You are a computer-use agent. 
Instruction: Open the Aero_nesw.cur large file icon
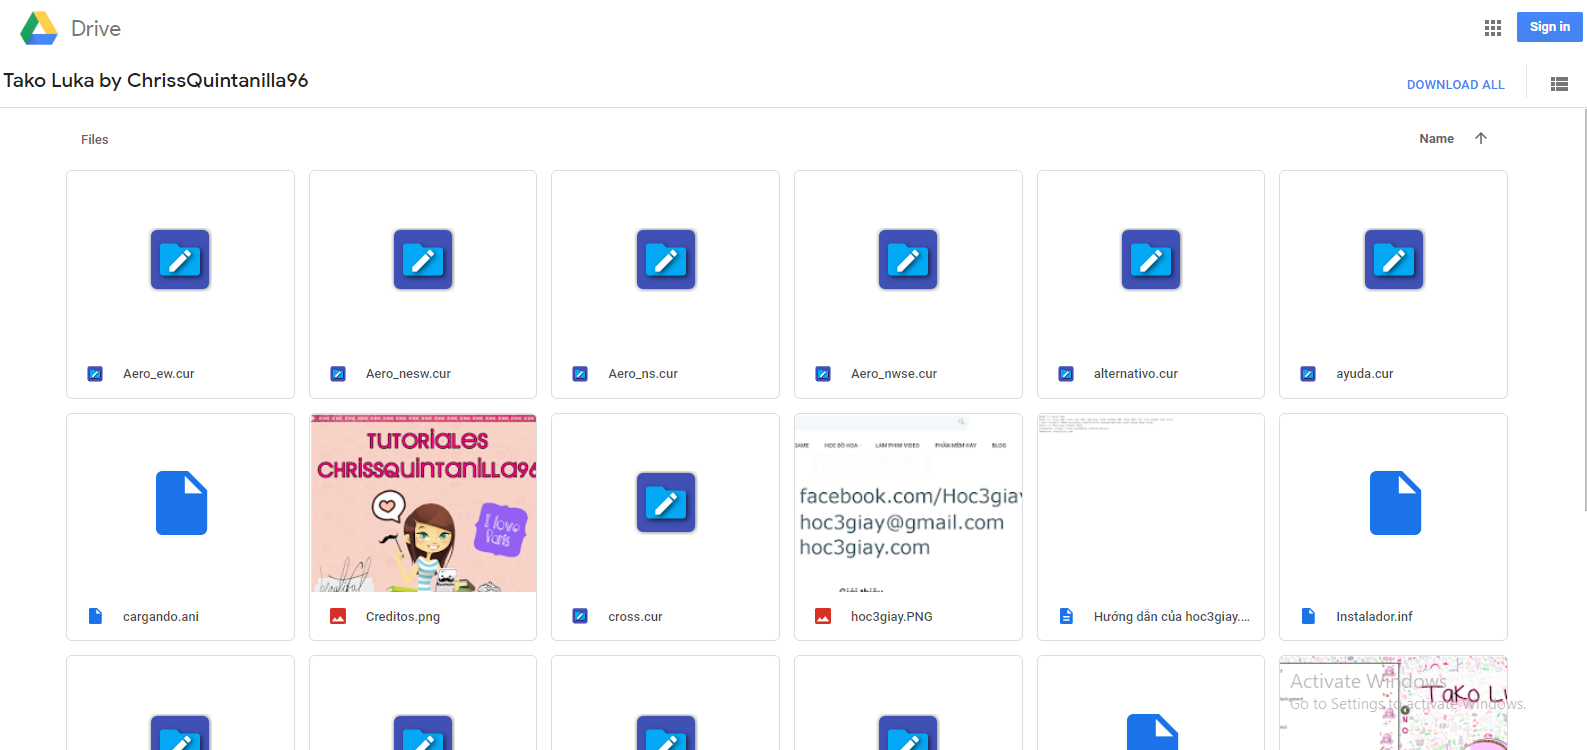point(423,260)
